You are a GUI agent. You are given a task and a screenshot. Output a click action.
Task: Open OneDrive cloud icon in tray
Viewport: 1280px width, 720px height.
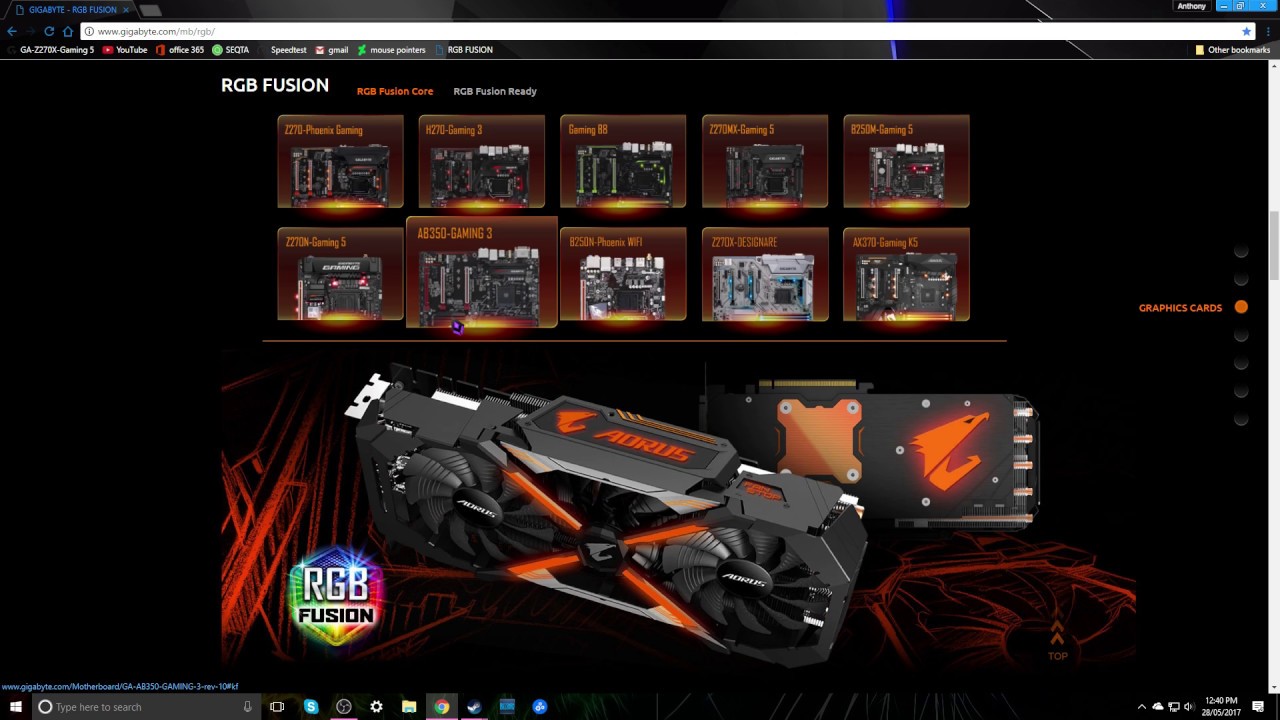(x=1158, y=706)
